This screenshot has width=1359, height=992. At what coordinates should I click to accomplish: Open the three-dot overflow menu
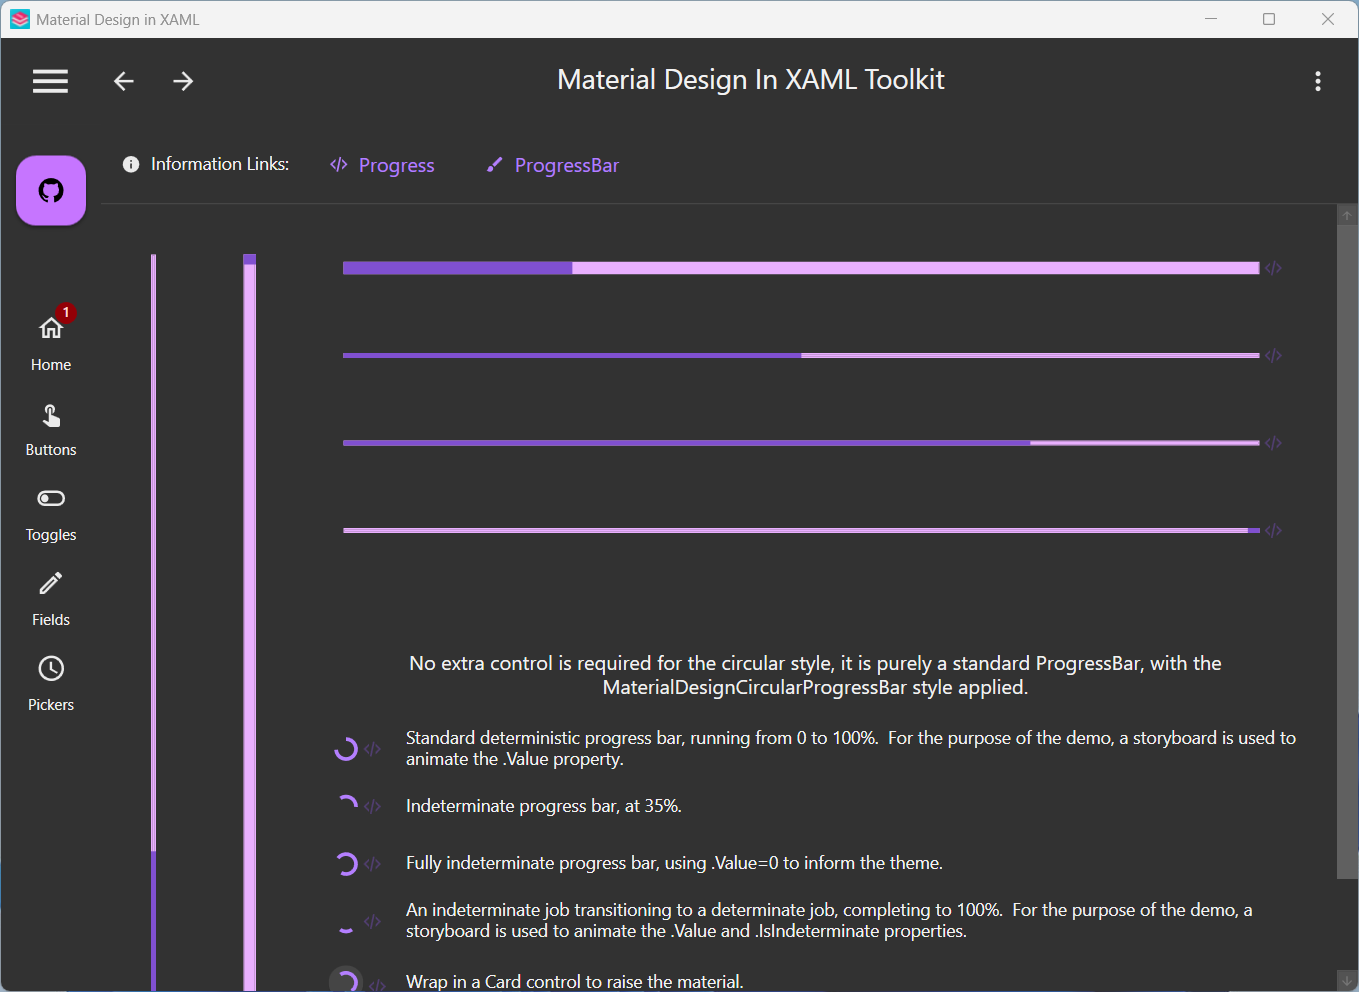1318,81
